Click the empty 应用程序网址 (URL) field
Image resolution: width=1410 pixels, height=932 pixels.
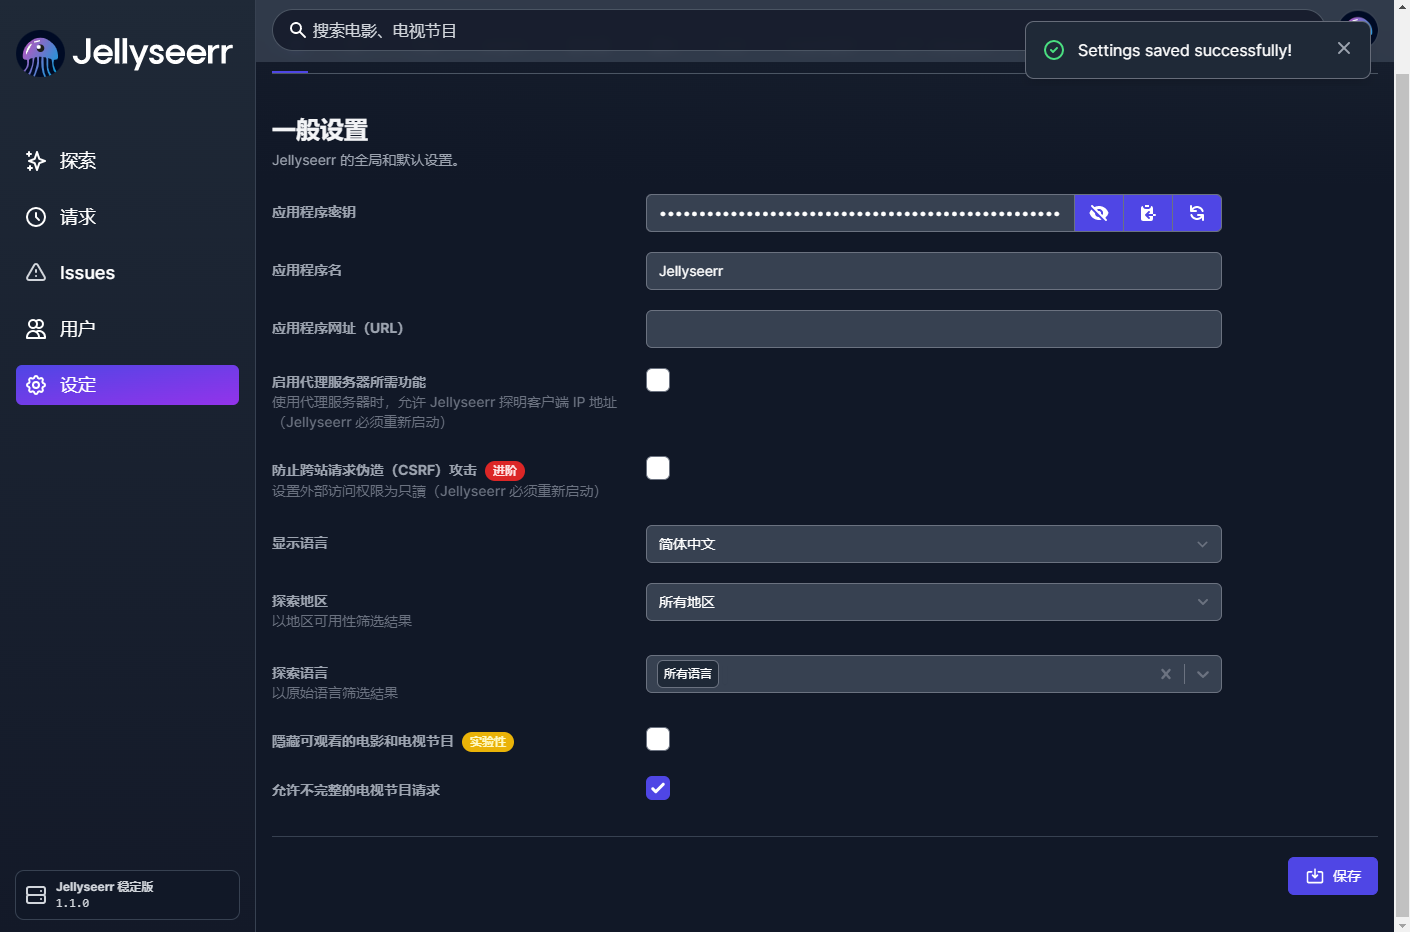tap(934, 329)
